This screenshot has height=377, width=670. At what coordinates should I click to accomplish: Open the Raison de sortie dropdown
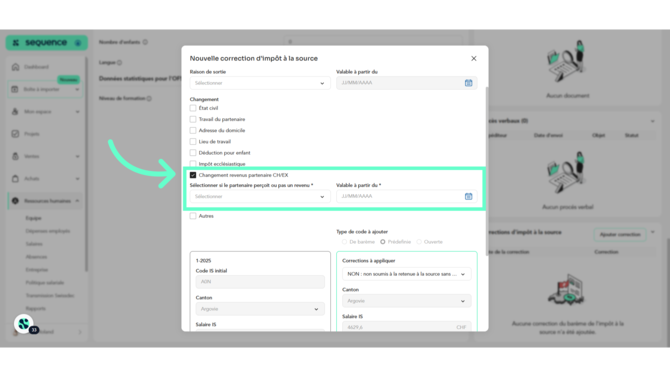tap(260, 83)
